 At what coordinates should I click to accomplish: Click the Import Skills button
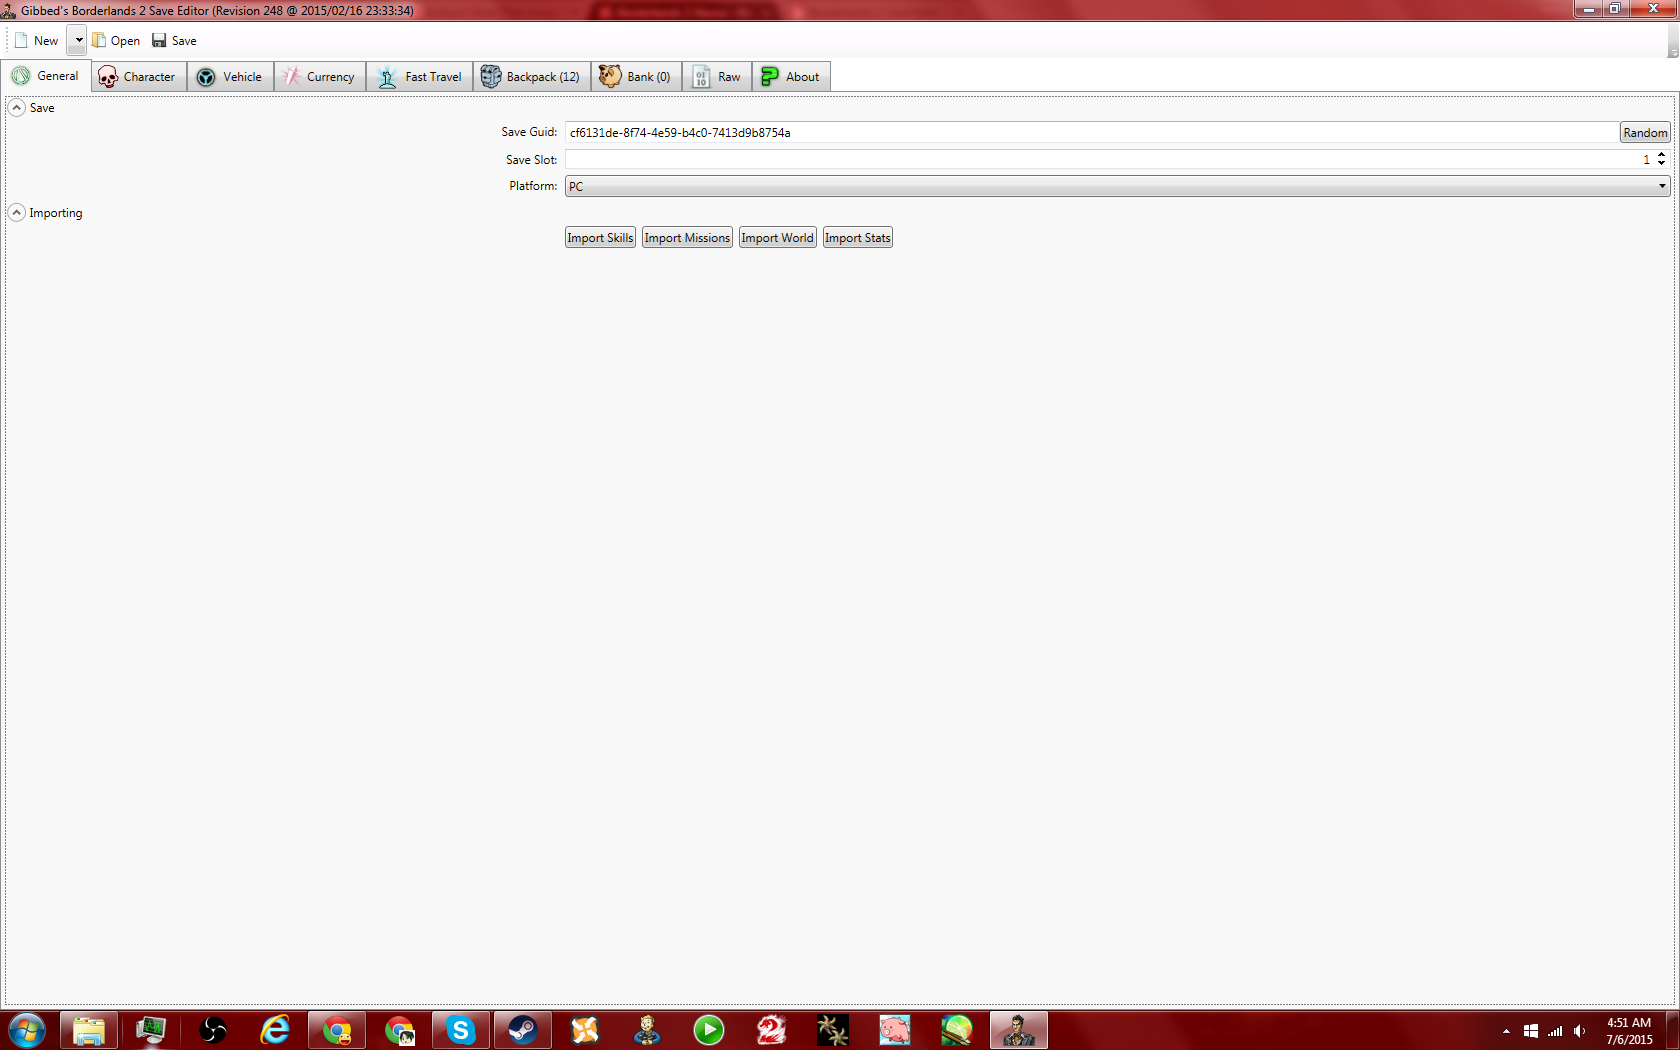point(600,238)
